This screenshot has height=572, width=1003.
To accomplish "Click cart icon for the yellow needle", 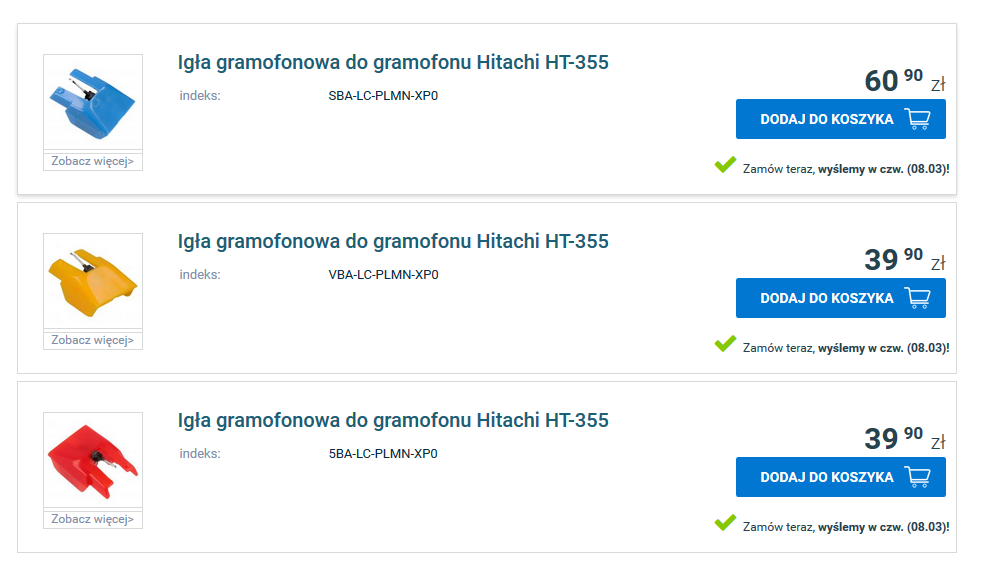I will 917,298.
